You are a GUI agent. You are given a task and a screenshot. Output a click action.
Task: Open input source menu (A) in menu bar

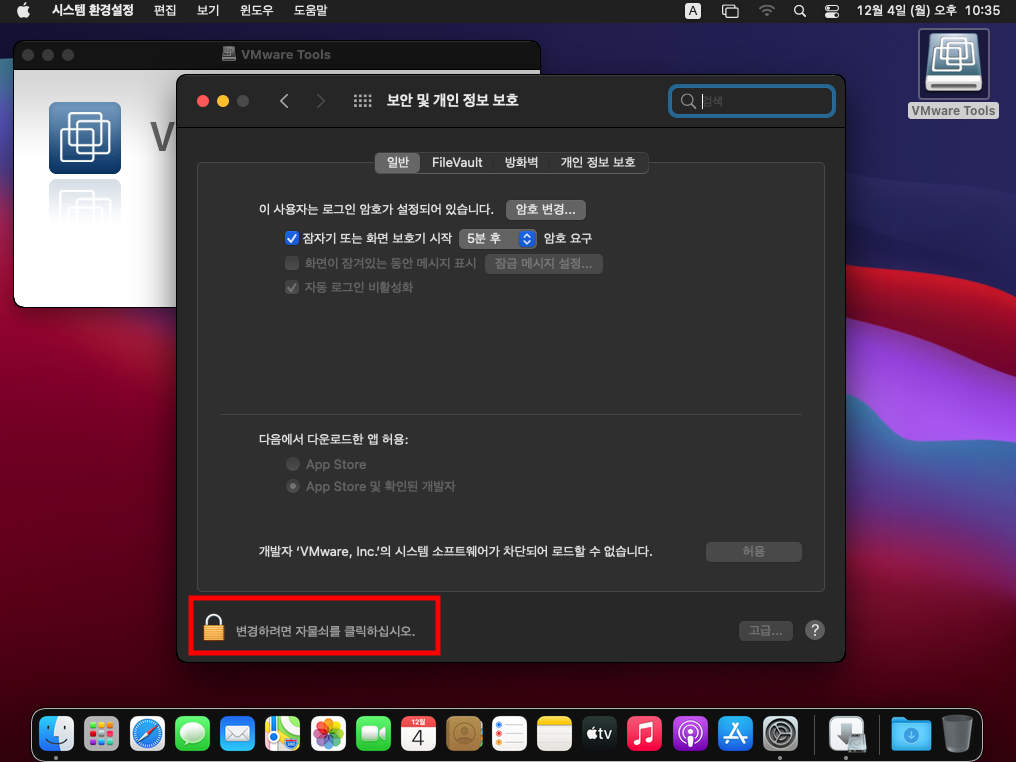[693, 11]
